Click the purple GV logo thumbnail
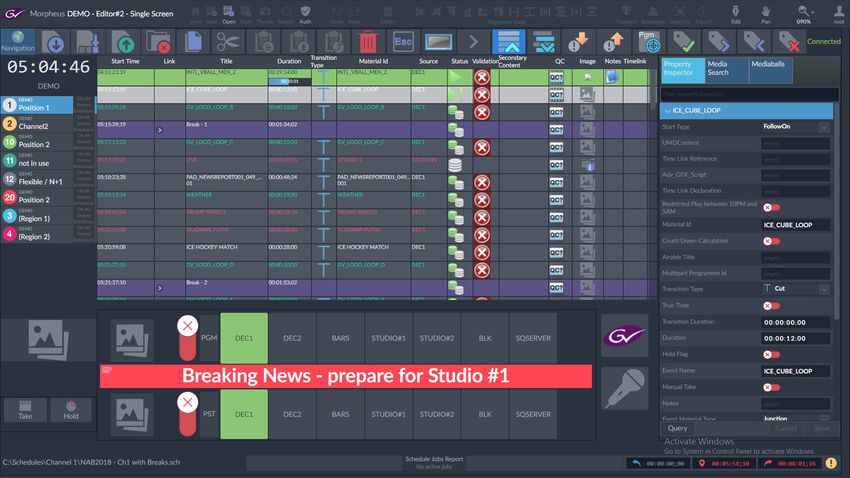The image size is (850, 478). [625, 336]
